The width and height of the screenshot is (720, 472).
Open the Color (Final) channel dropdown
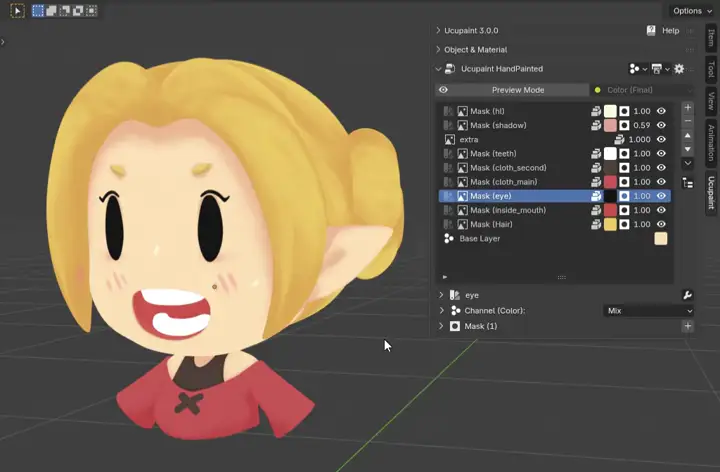[642, 90]
